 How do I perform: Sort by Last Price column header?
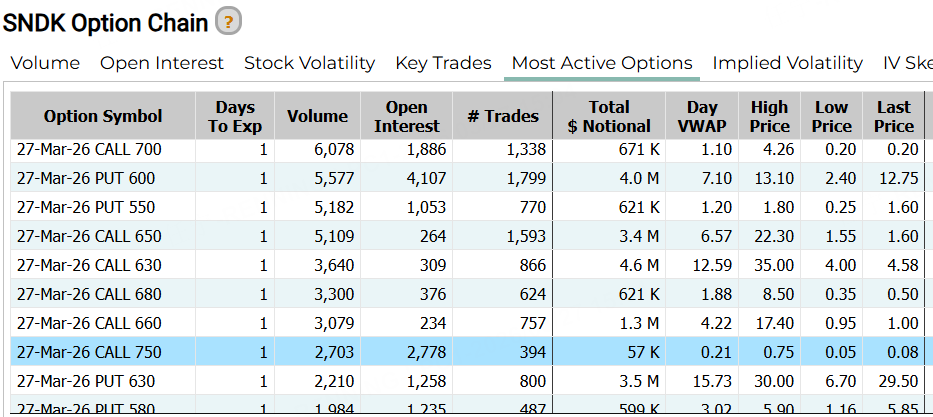point(893,116)
